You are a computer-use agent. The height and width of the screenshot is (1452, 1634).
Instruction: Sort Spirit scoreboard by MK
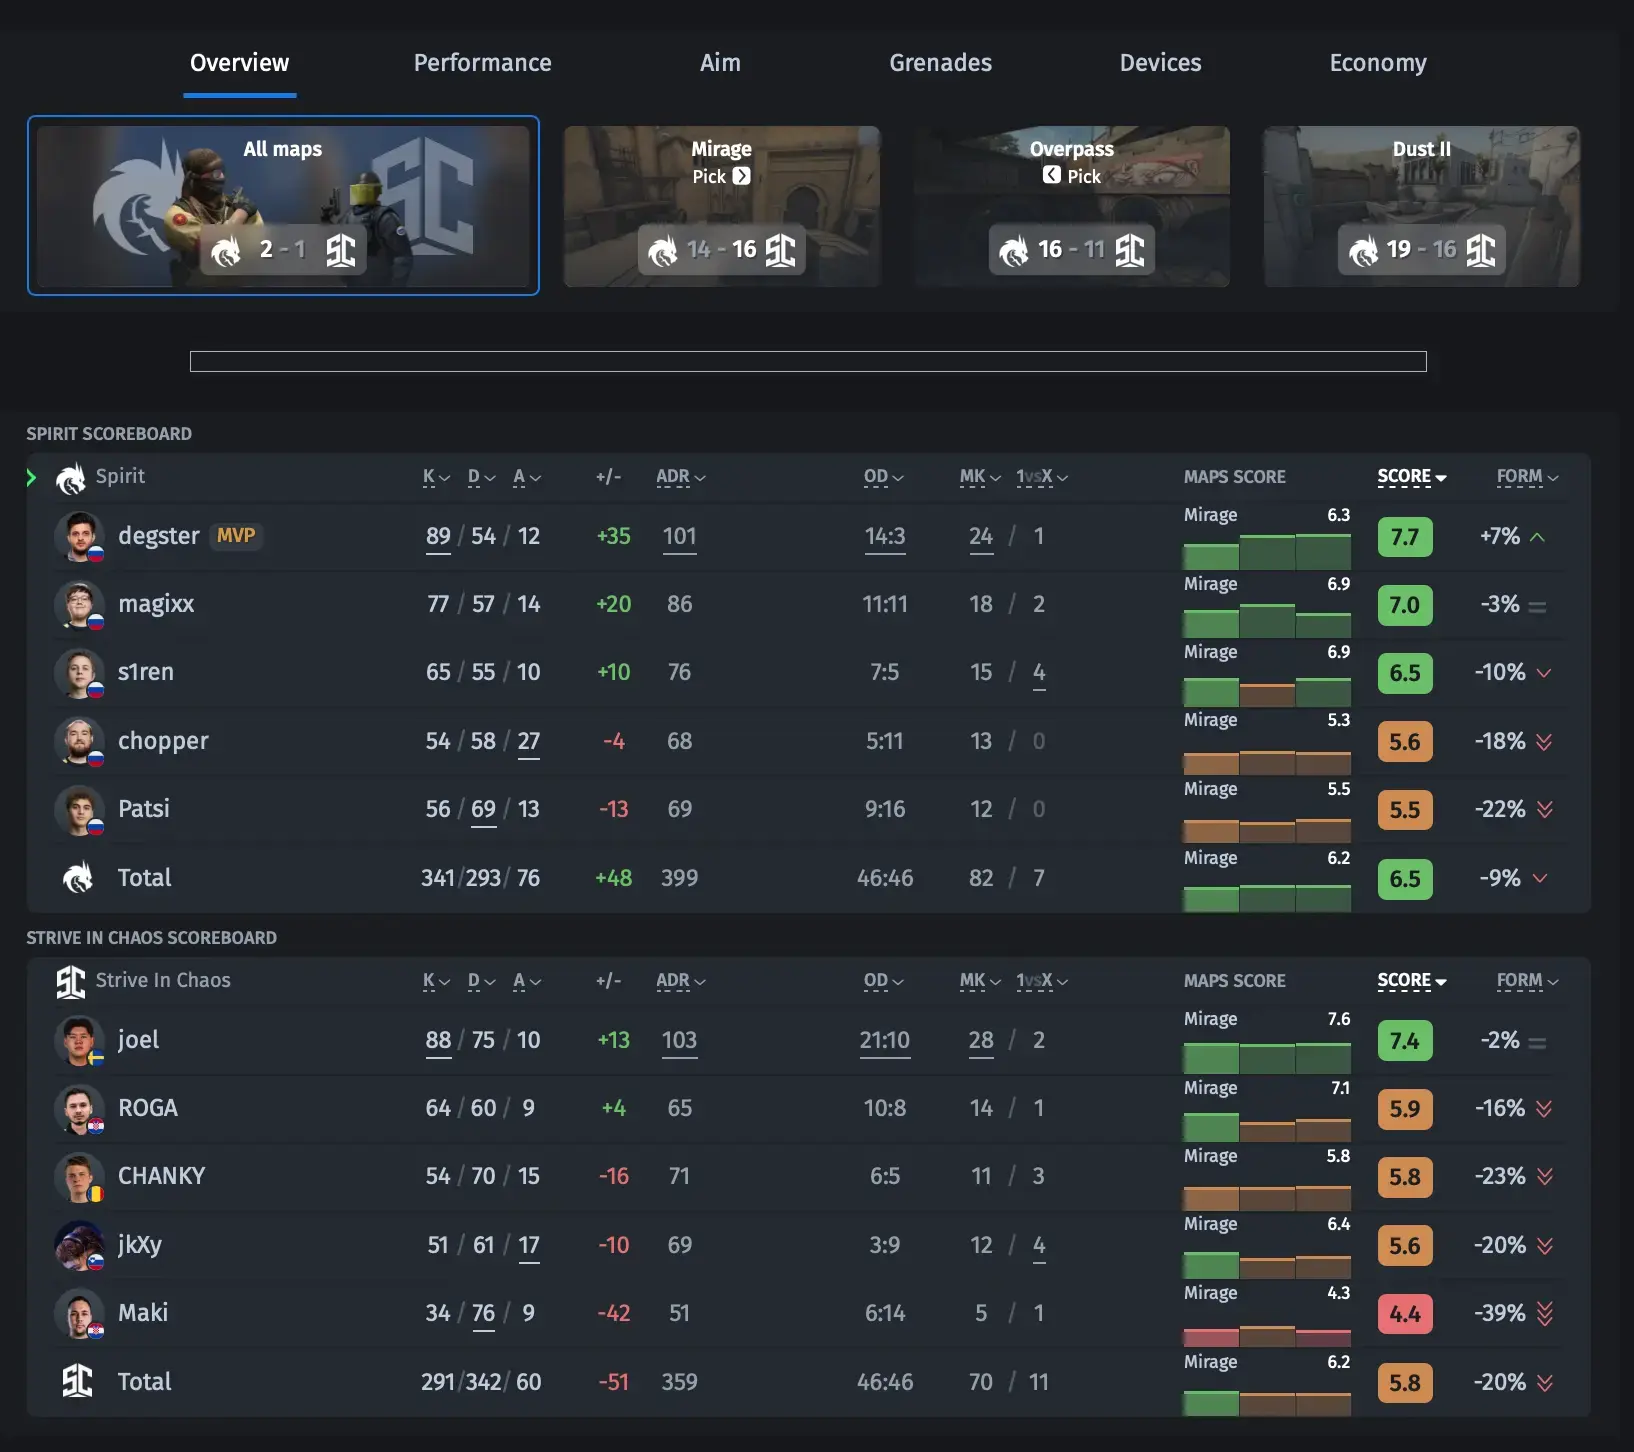[980, 477]
